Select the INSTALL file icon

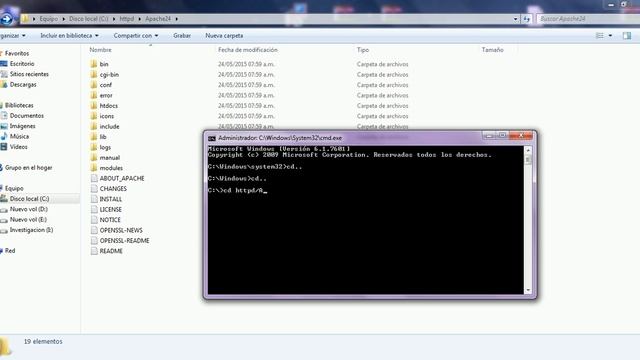point(94,199)
